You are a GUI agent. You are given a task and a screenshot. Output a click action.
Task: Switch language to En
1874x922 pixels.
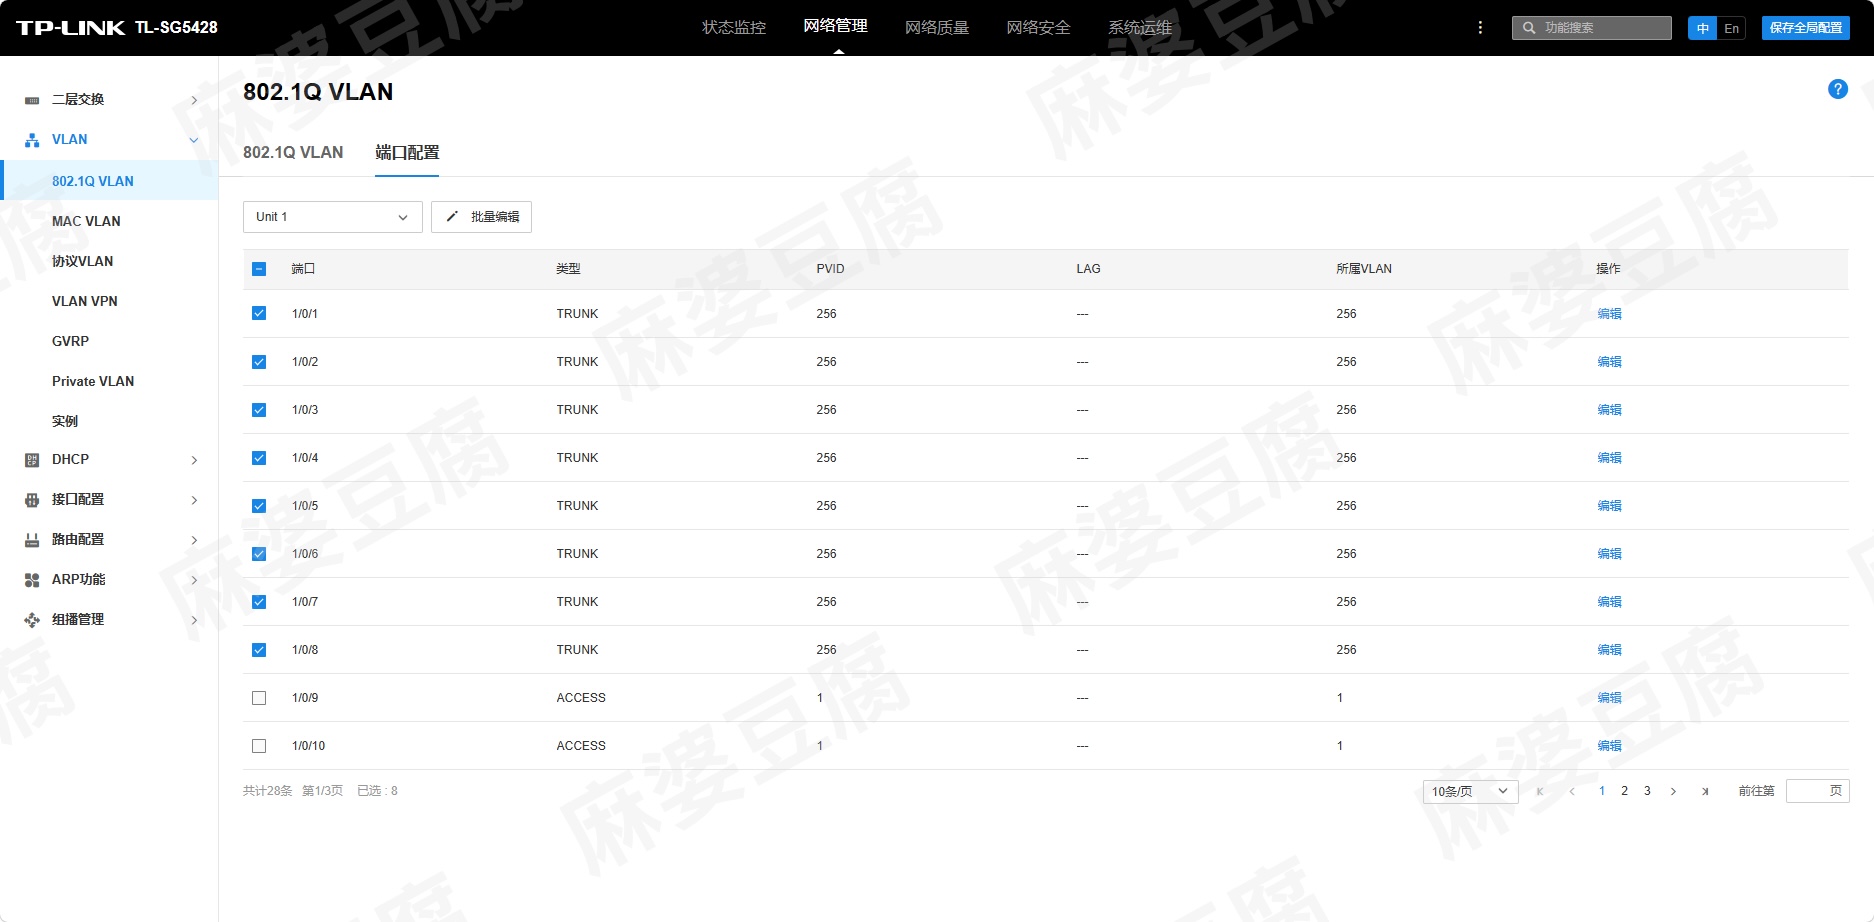1732,28
